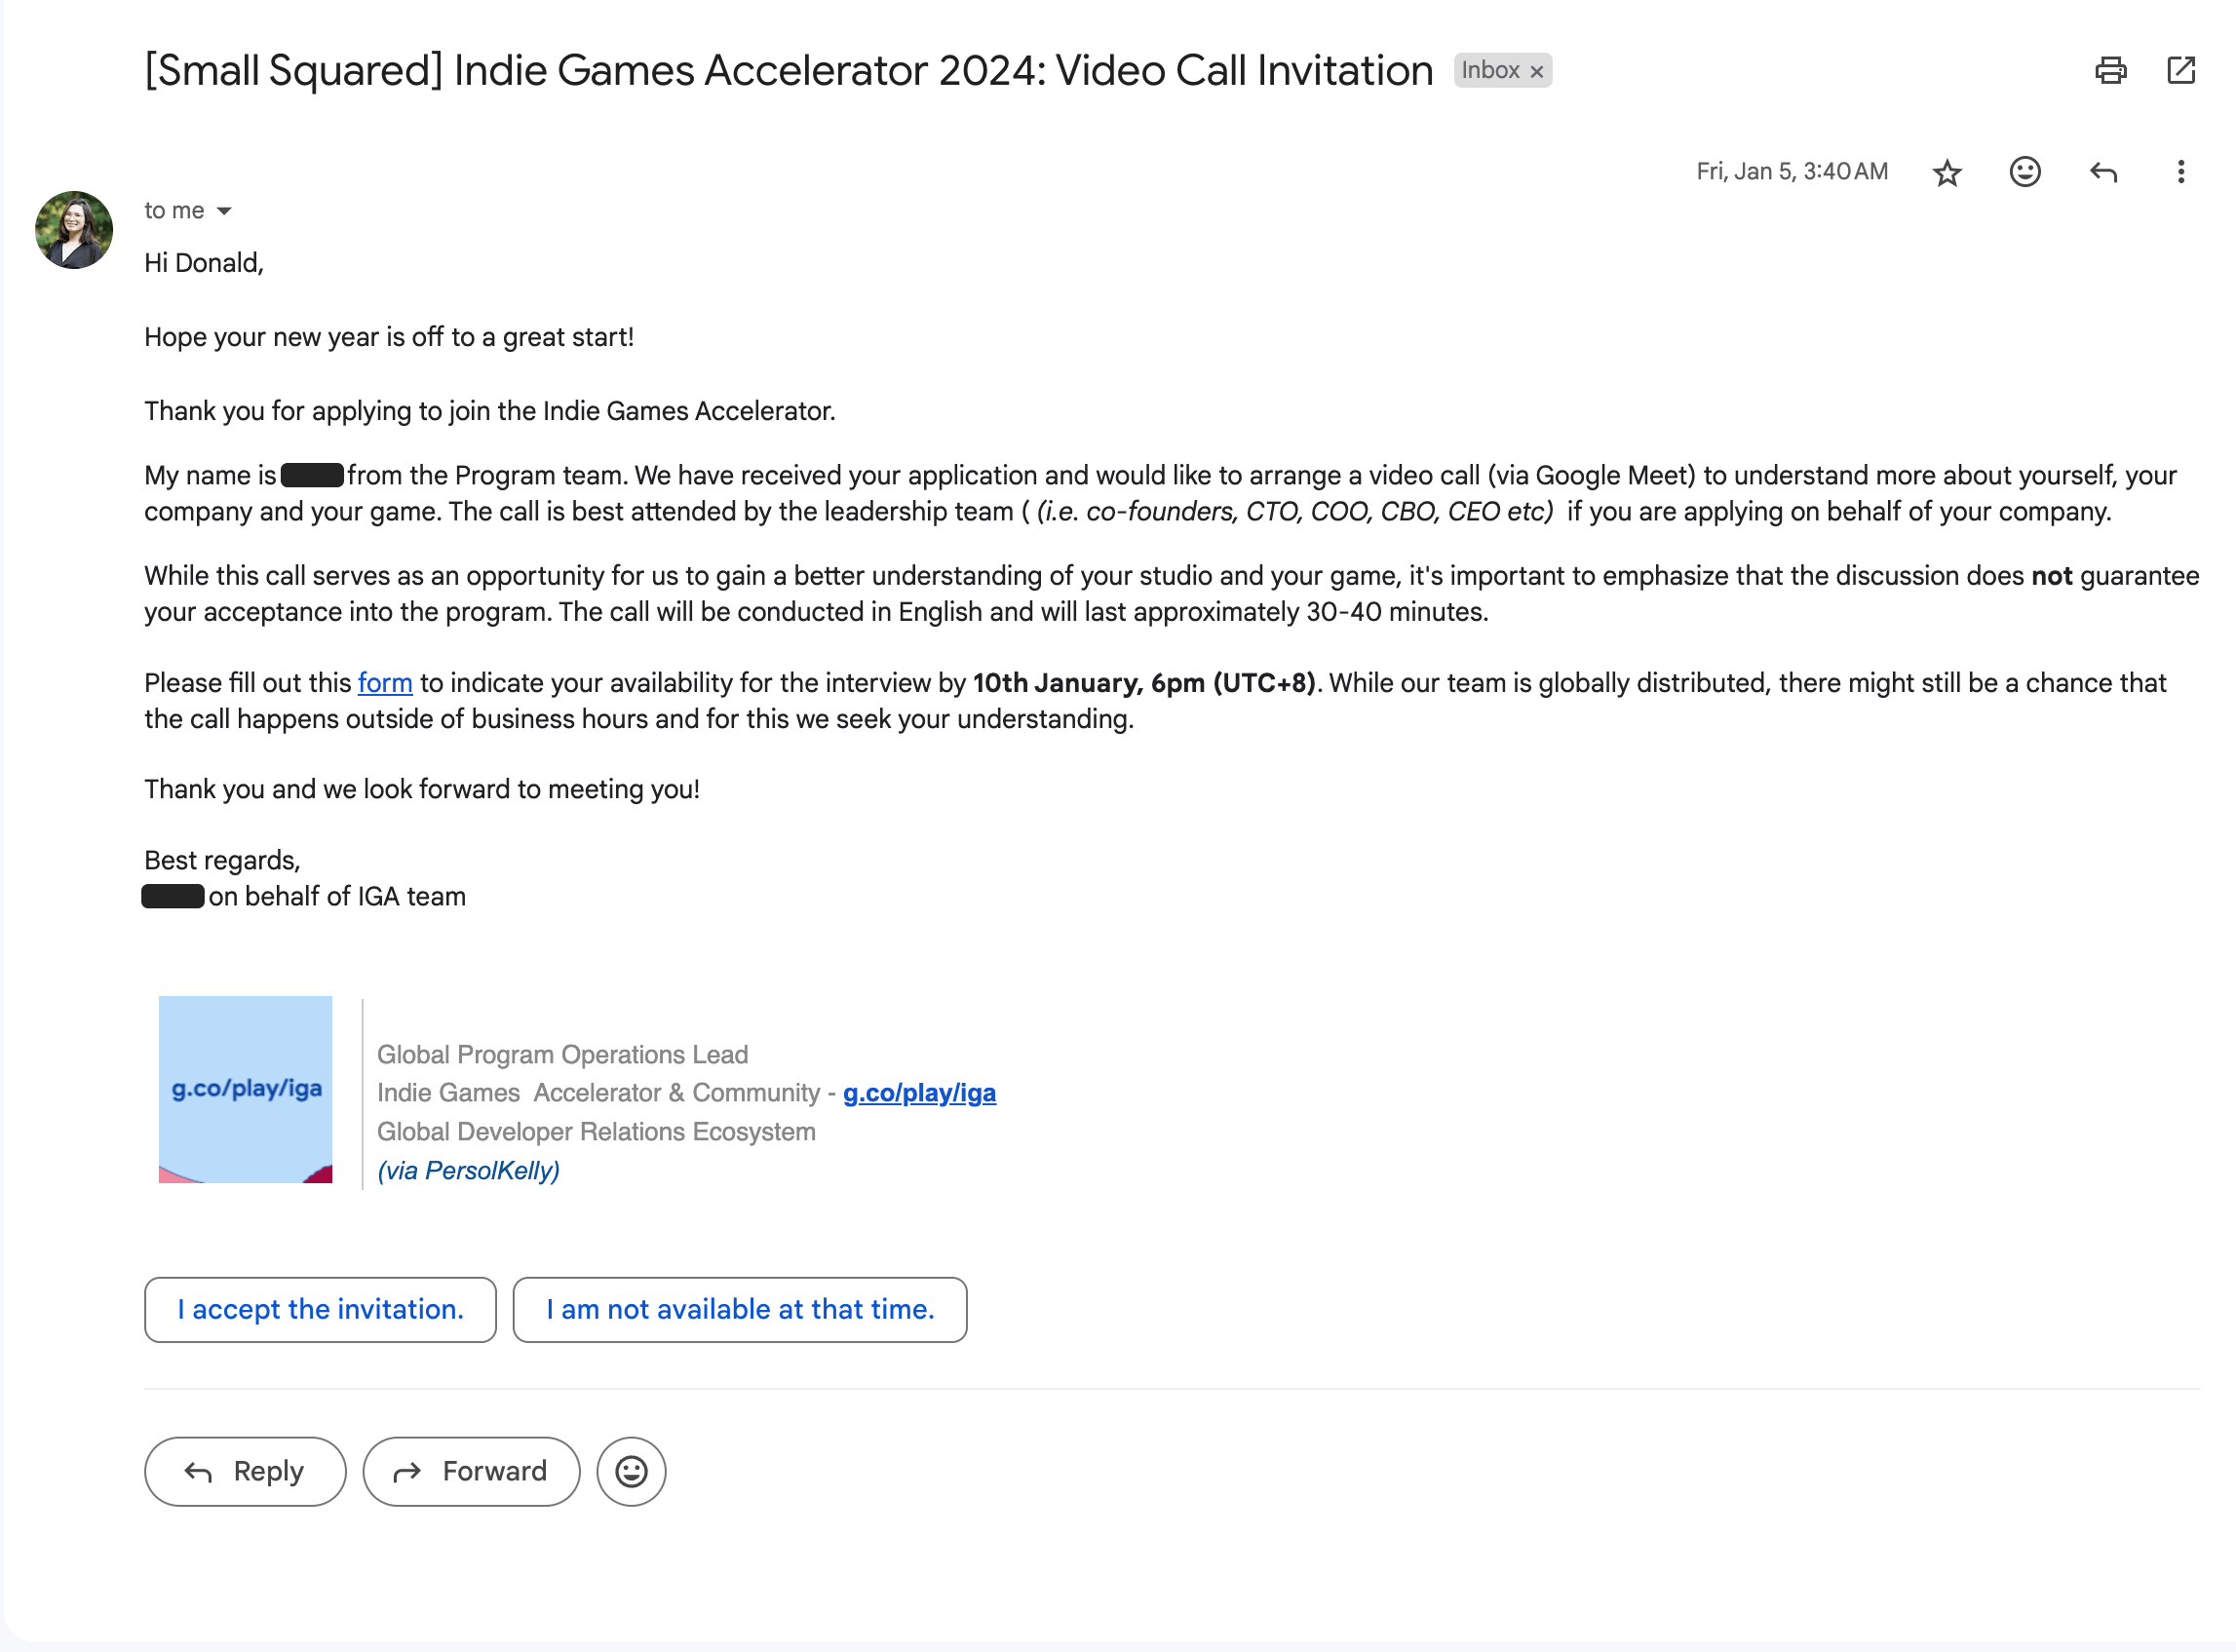Remove the Inbox label with X
The width and height of the screenshot is (2236, 1652).
coord(1537,71)
